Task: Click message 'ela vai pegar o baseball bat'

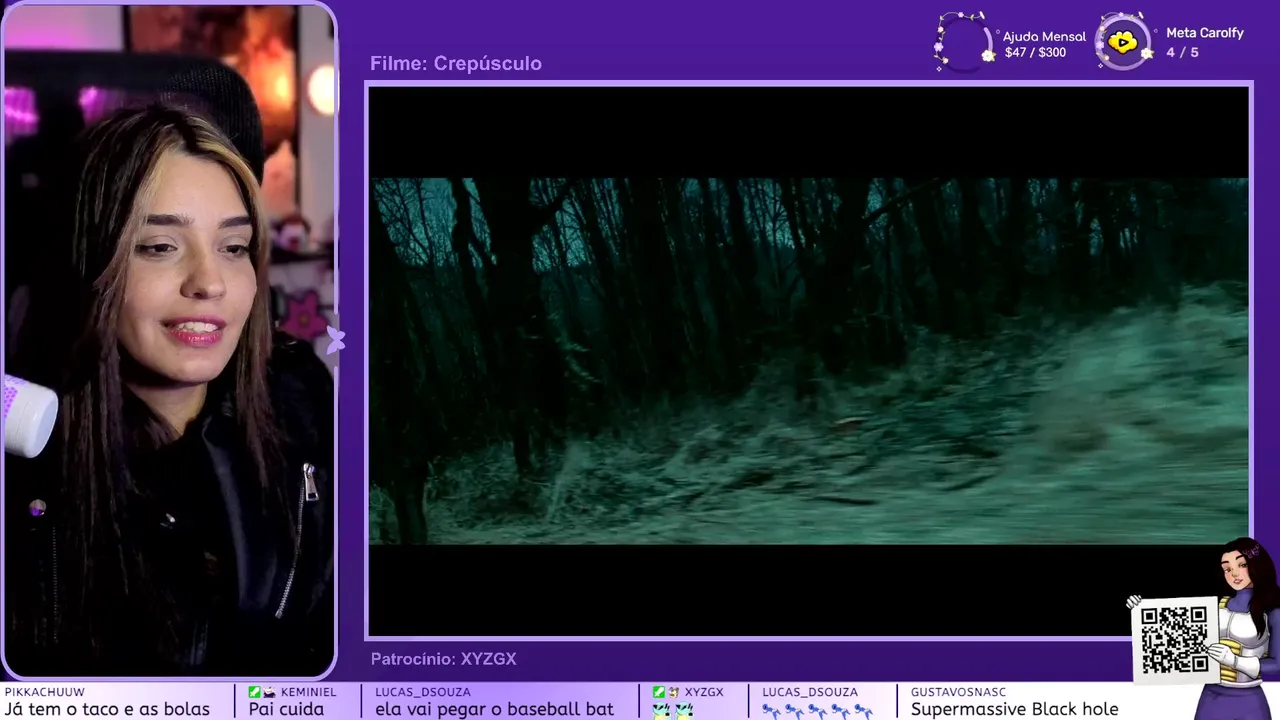Action: click(495, 709)
